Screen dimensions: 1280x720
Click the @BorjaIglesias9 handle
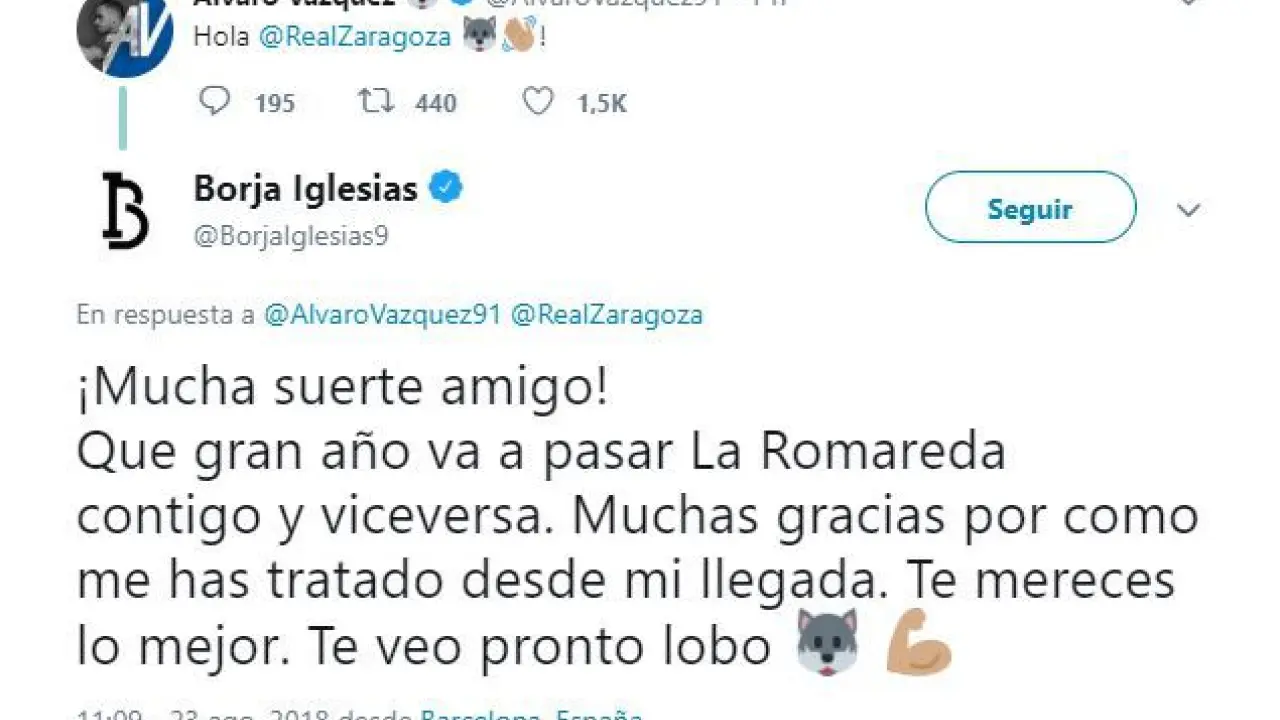pyautogui.click(x=290, y=236)
